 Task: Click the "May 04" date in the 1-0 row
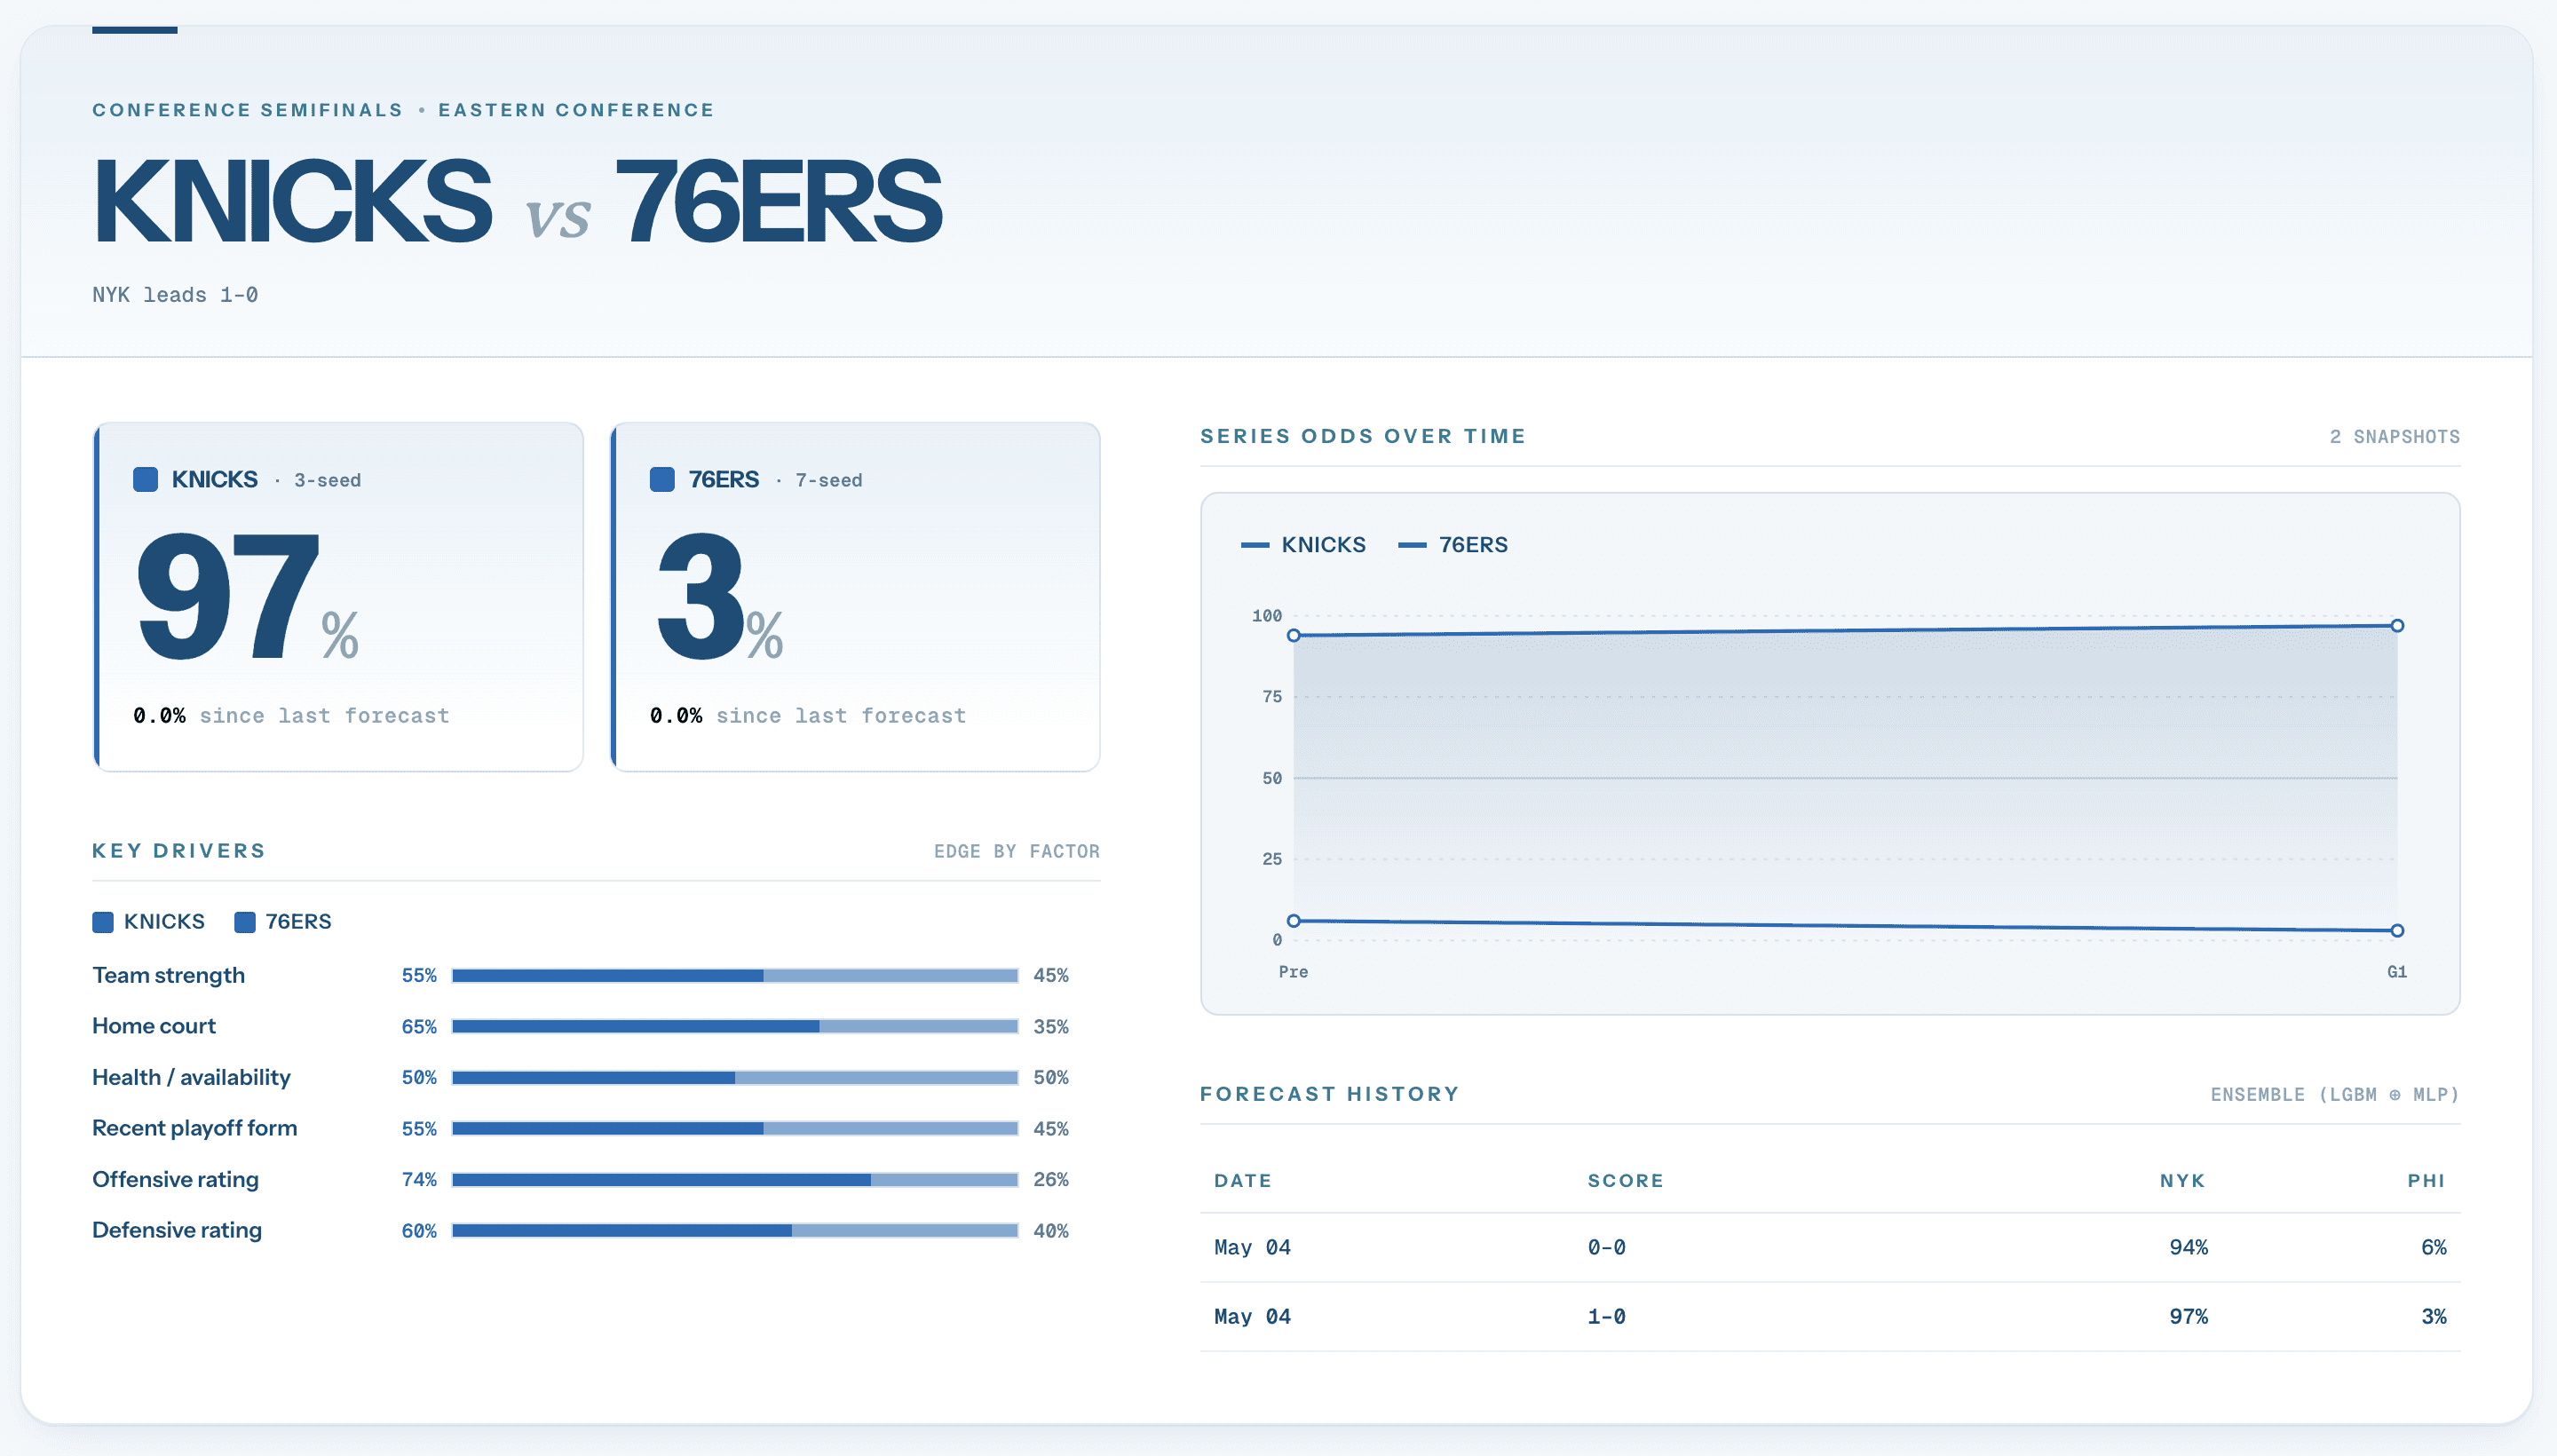pyautogui.click(x=1252, y=1317)
